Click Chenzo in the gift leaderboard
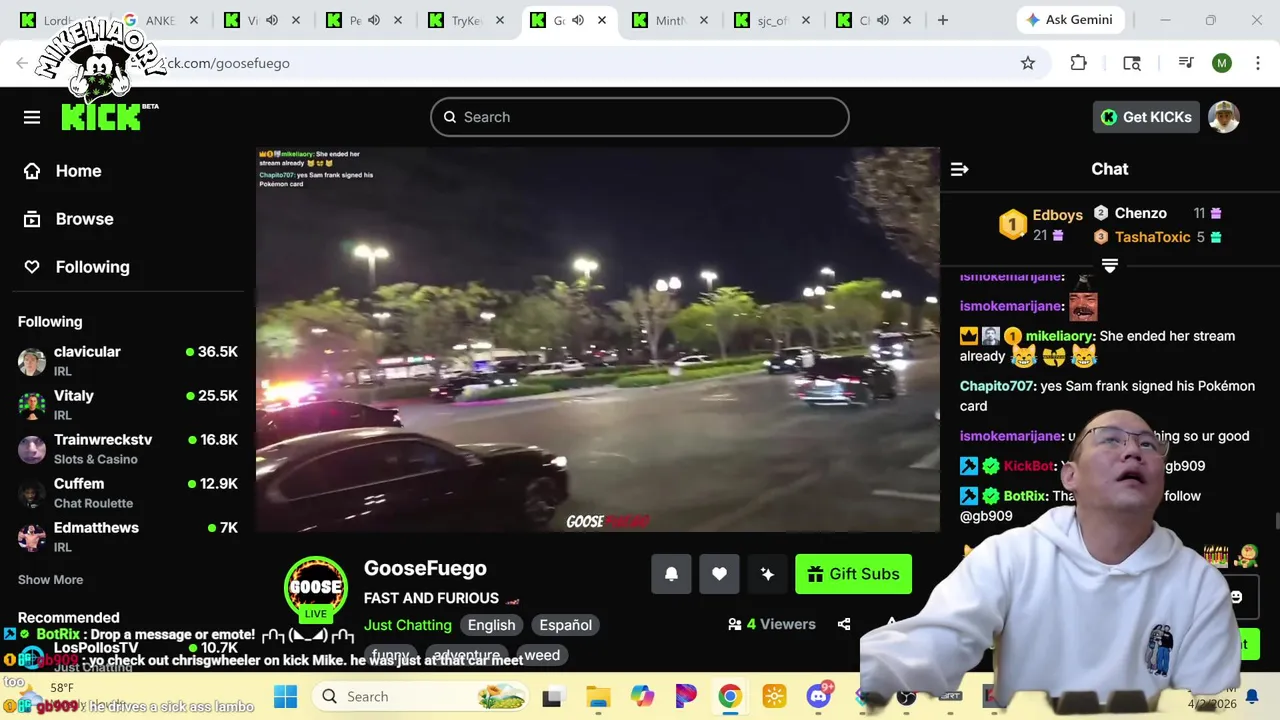Screen dimensions: 1280x720 1140,213
